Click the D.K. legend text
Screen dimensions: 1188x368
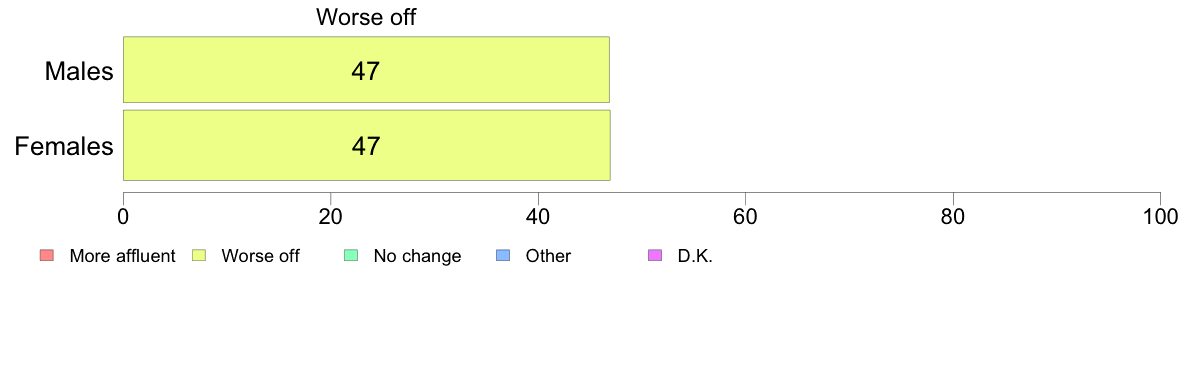(x=696, y=256)
